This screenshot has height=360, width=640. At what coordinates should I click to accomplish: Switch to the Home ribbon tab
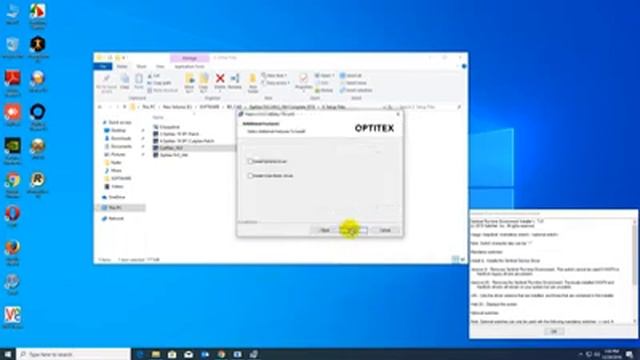[x=122, y=67]
